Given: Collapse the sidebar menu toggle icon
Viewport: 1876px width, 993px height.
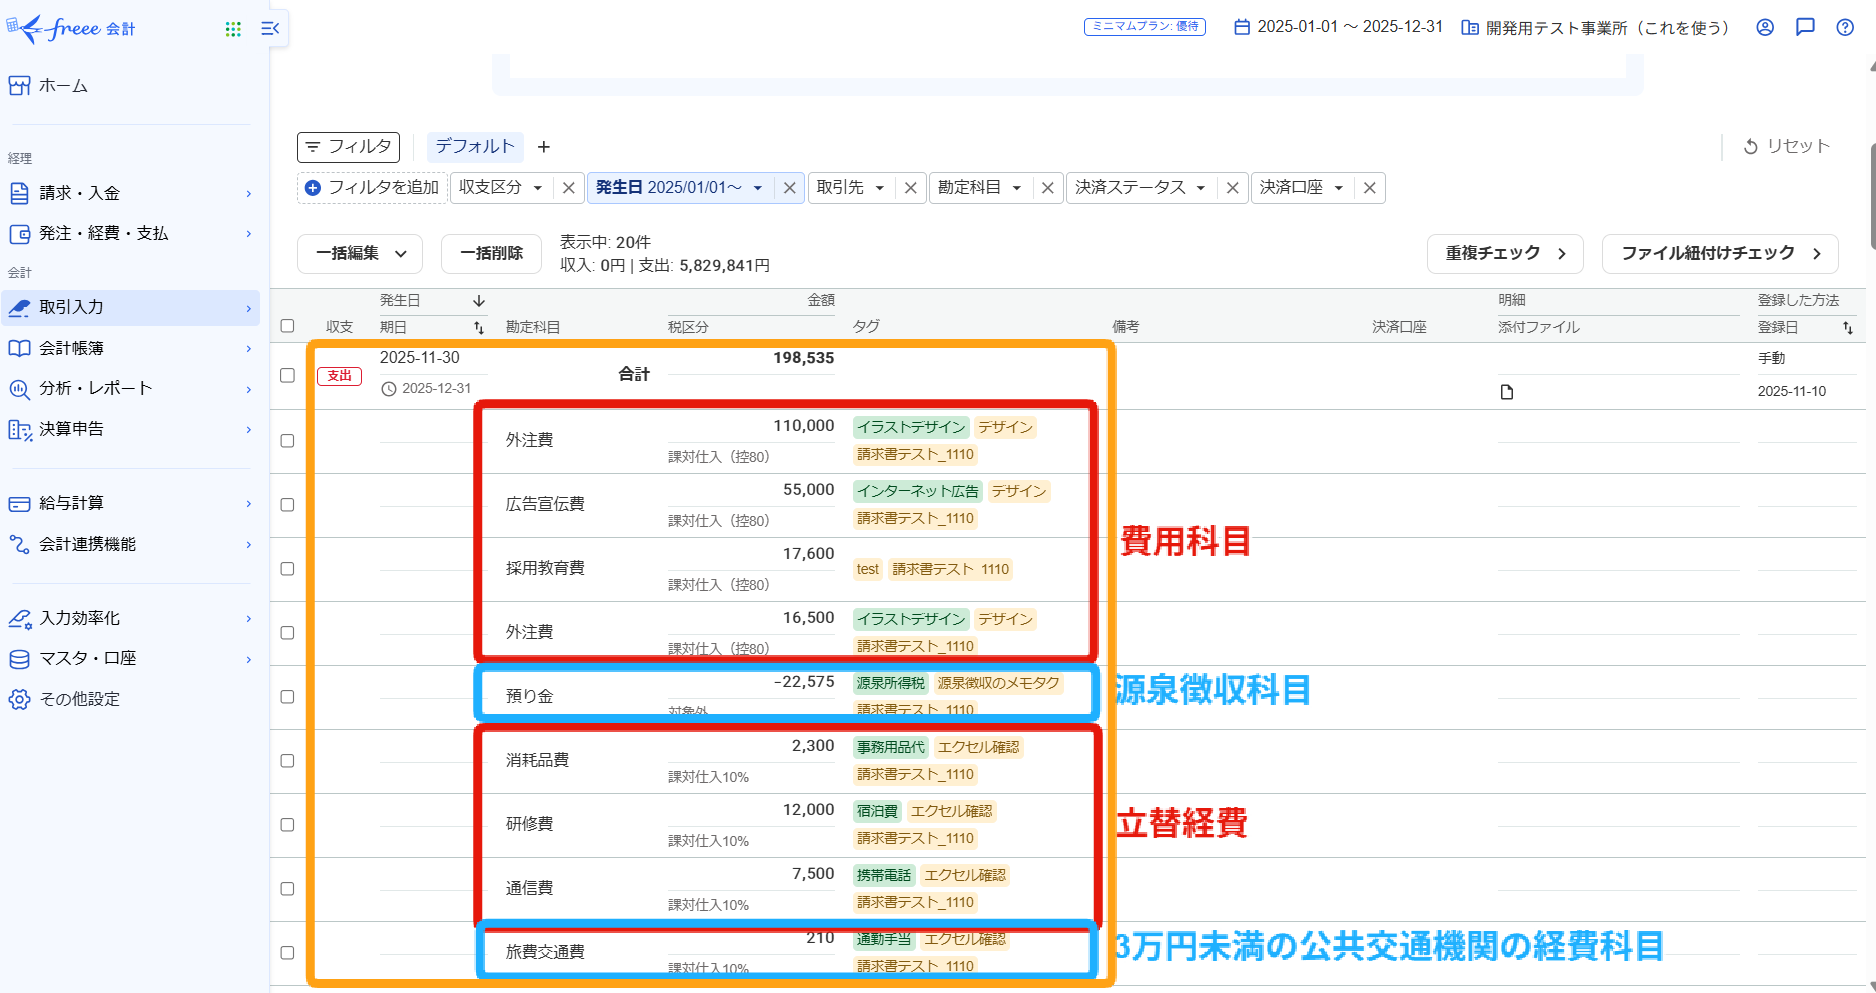Looking at the screenshot, I should tap(270, 29).
